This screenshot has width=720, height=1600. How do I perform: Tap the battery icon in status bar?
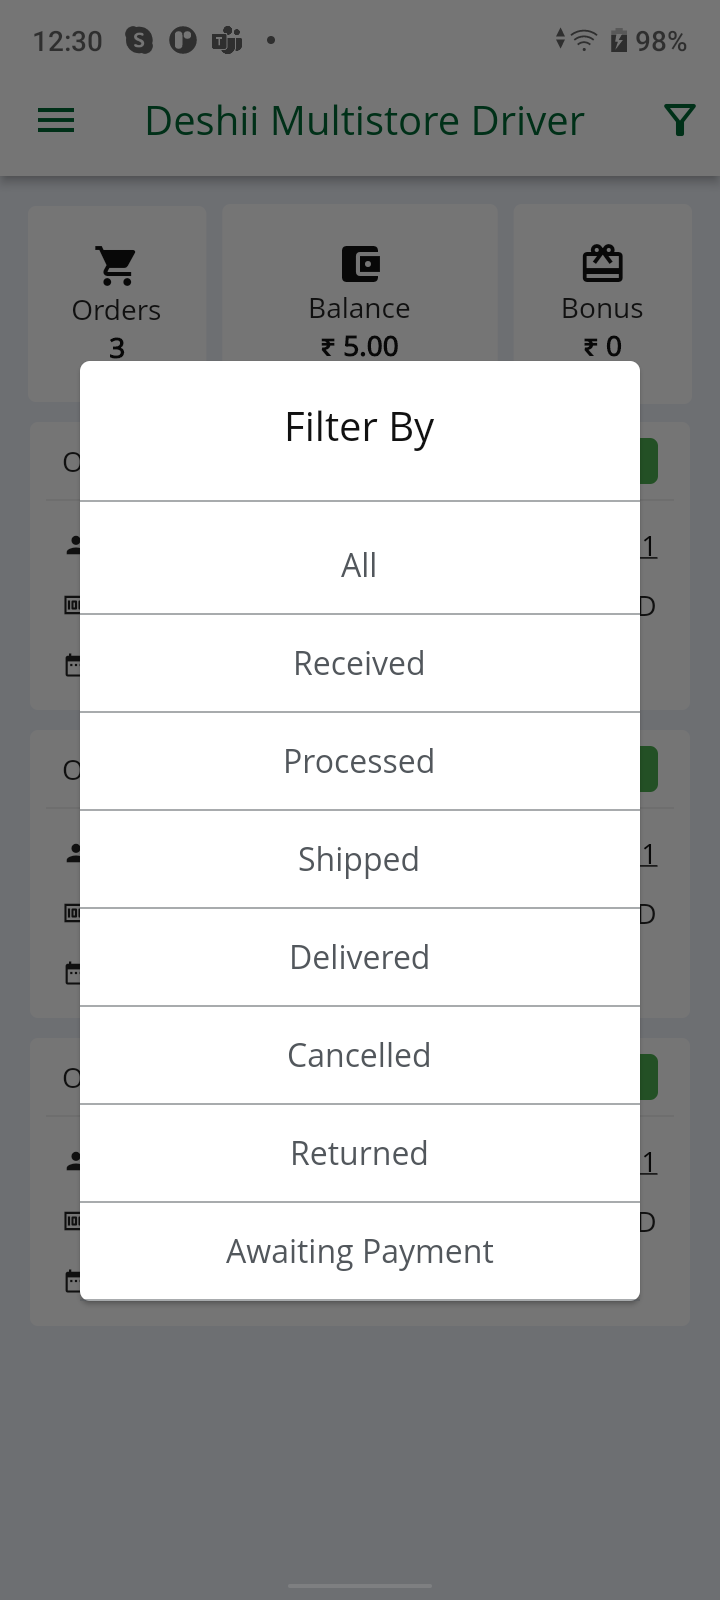pos(619,41)
